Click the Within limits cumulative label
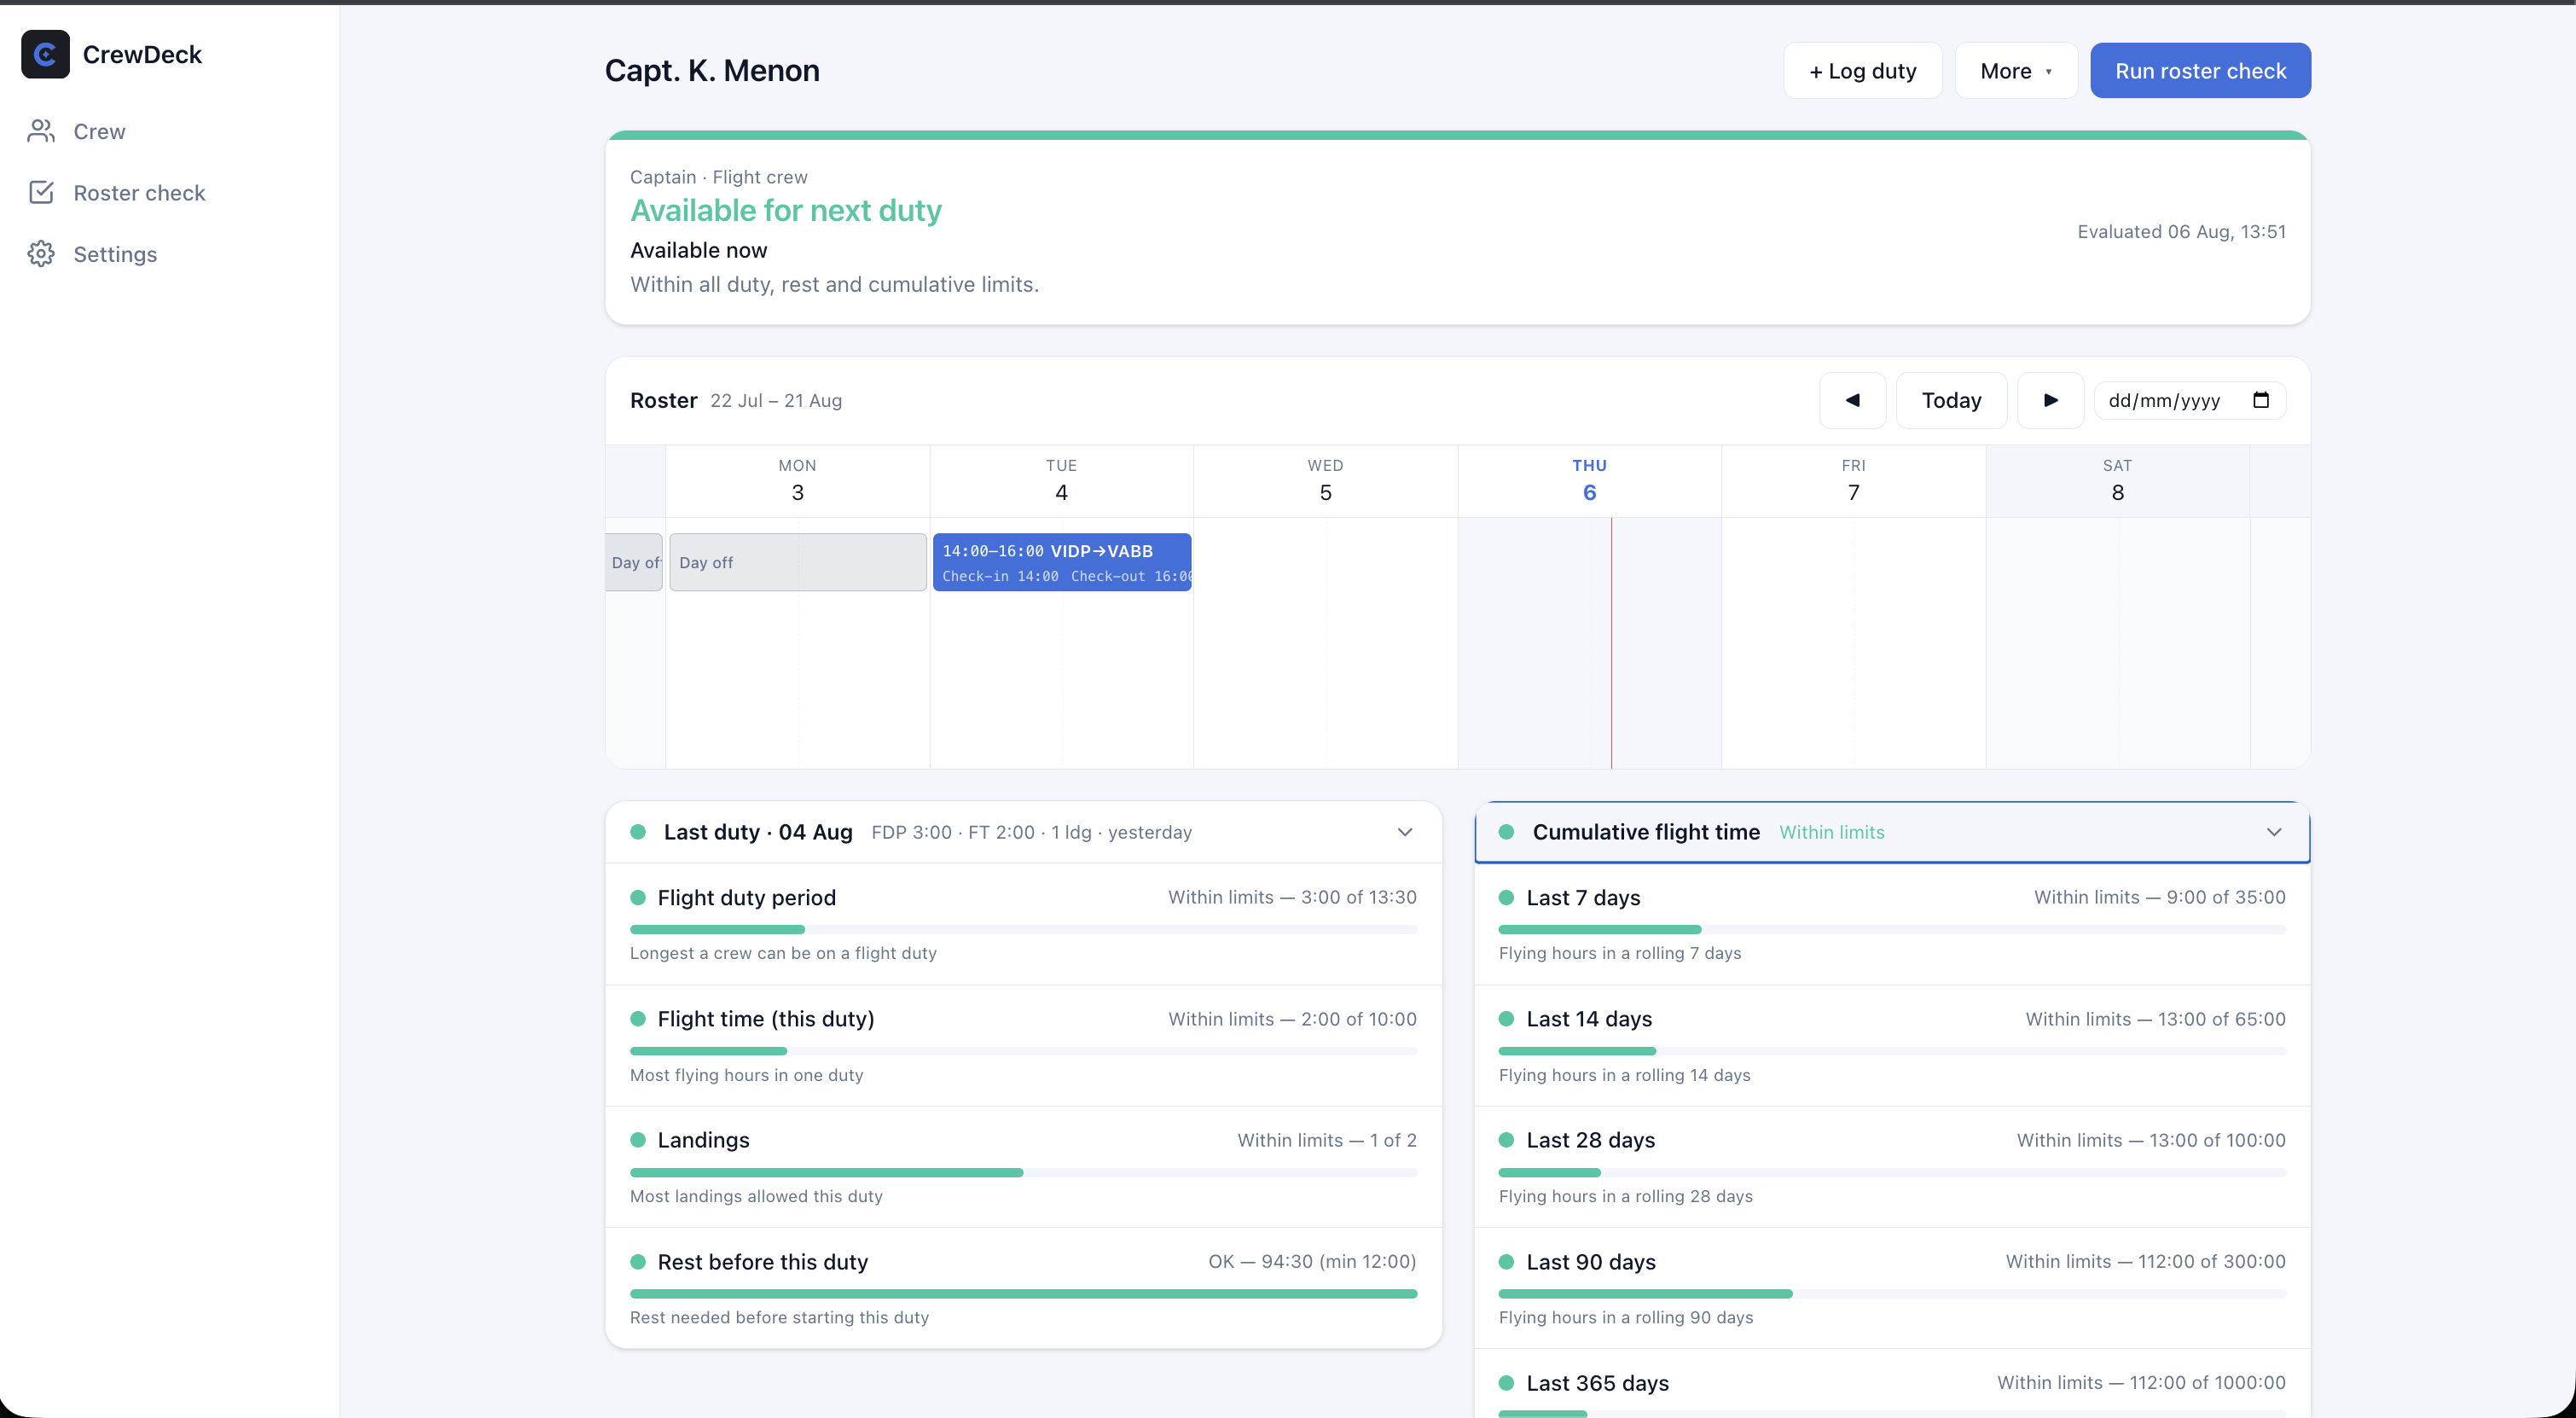Viewport: 2576px width, 1418px height. [1831, 832]
